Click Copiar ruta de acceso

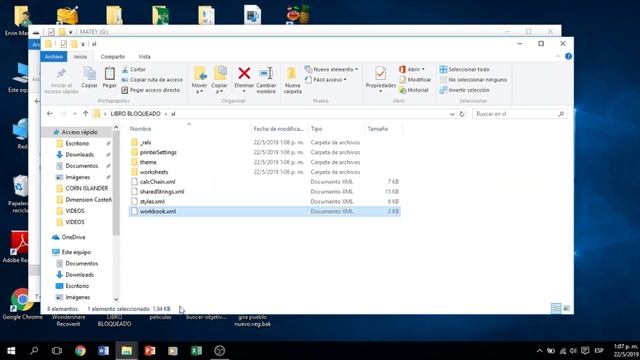[152, 80]
